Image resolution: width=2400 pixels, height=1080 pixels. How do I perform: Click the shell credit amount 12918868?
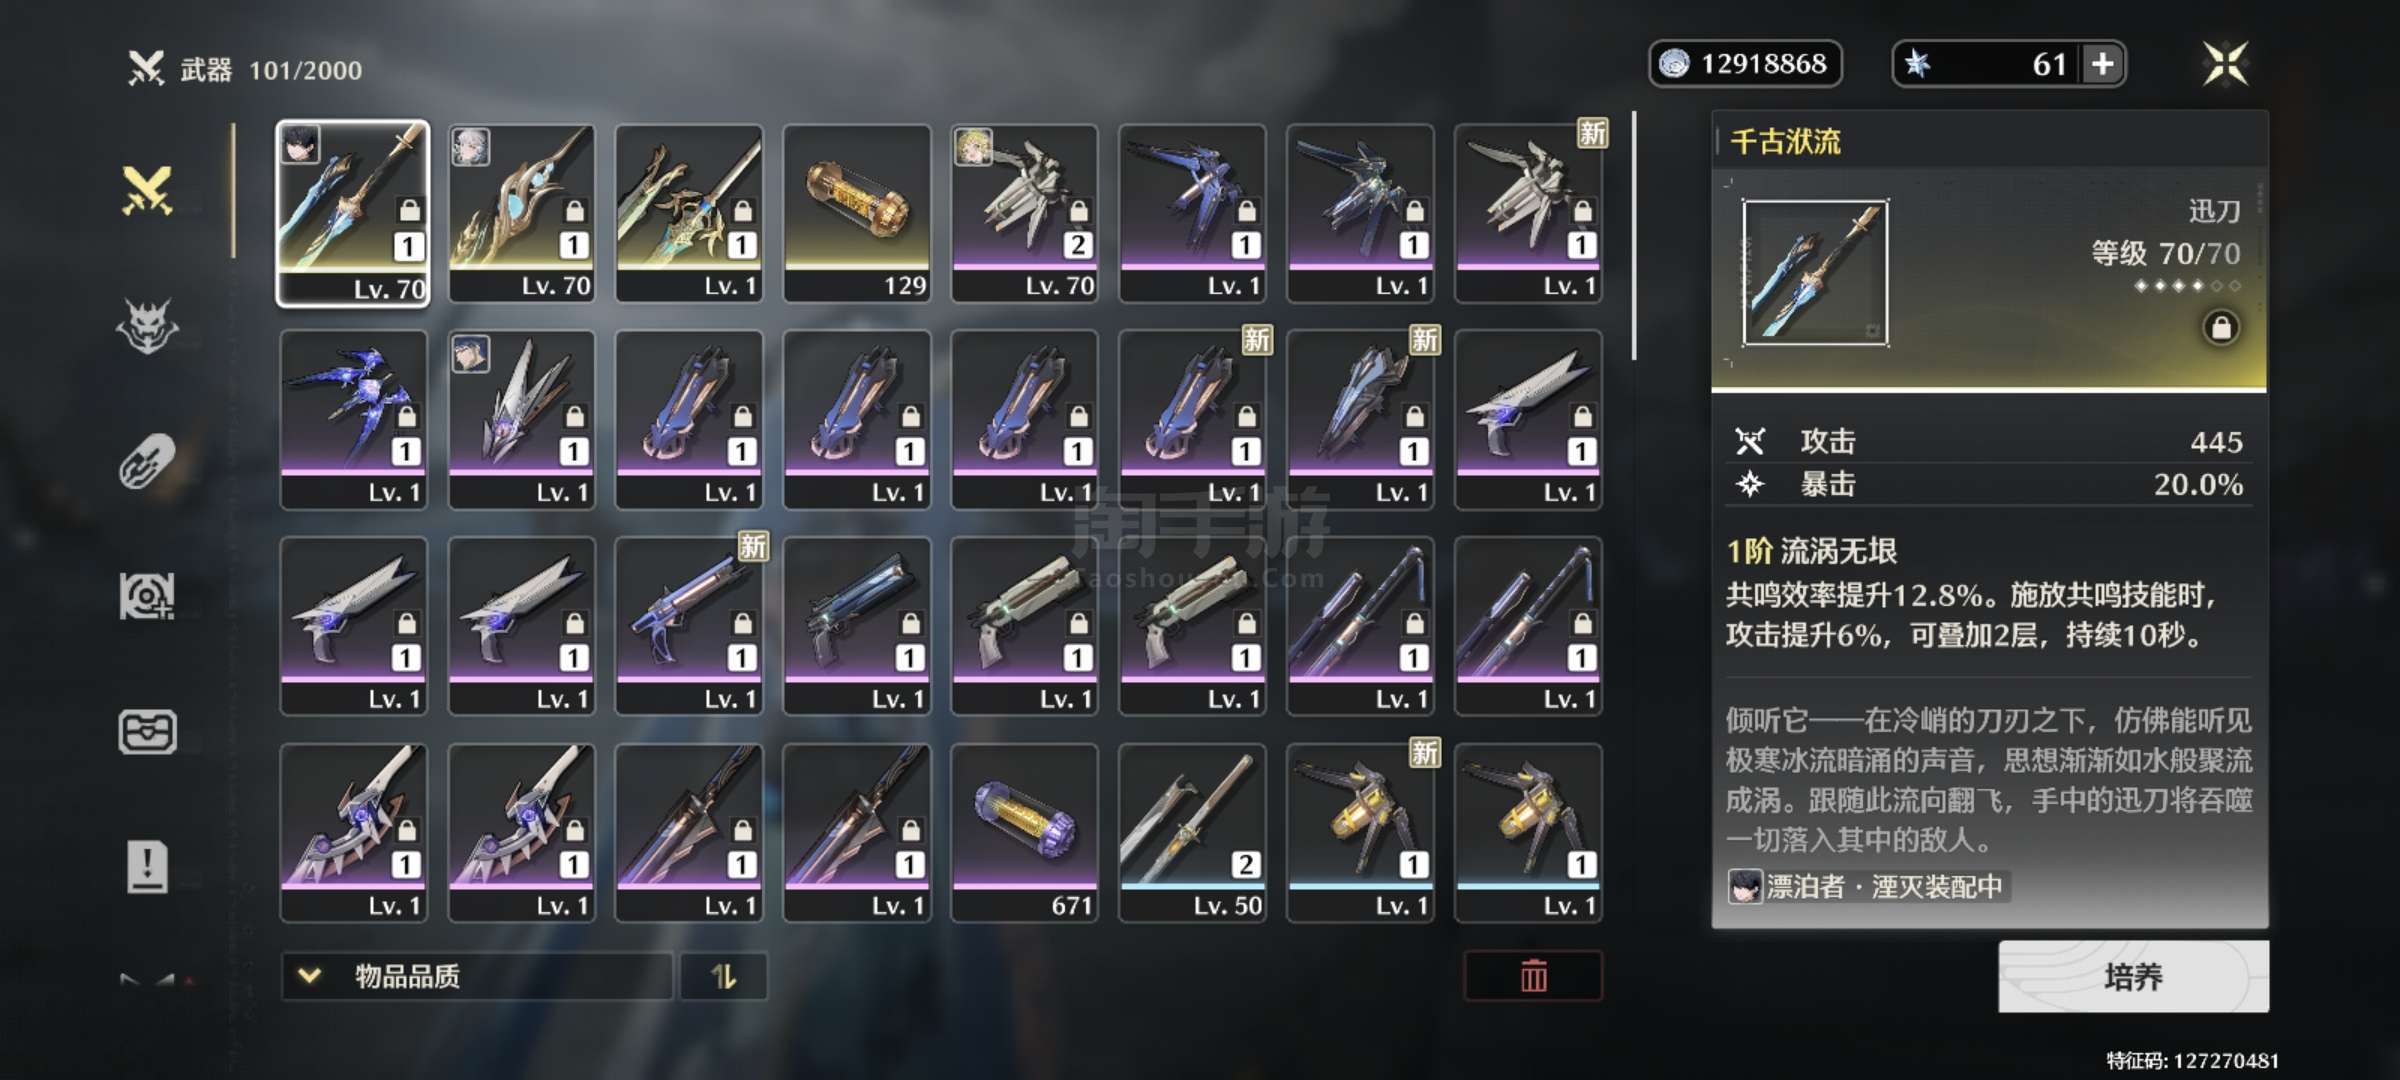point(1763,64)
